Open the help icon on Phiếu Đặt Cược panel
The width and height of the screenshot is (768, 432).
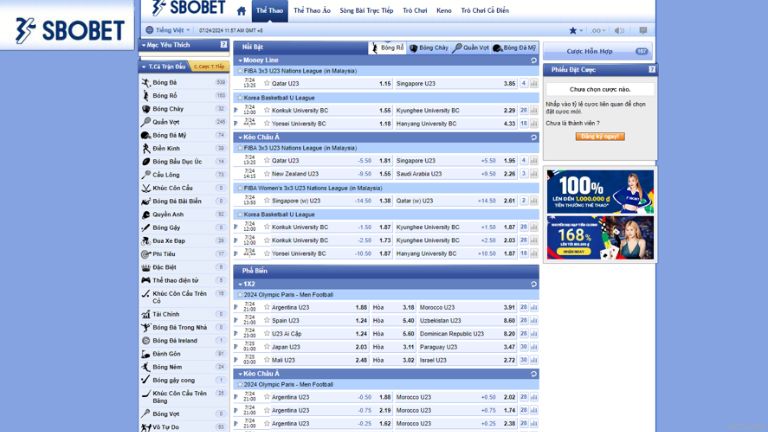pyautogui.click(x=651, y=70)
